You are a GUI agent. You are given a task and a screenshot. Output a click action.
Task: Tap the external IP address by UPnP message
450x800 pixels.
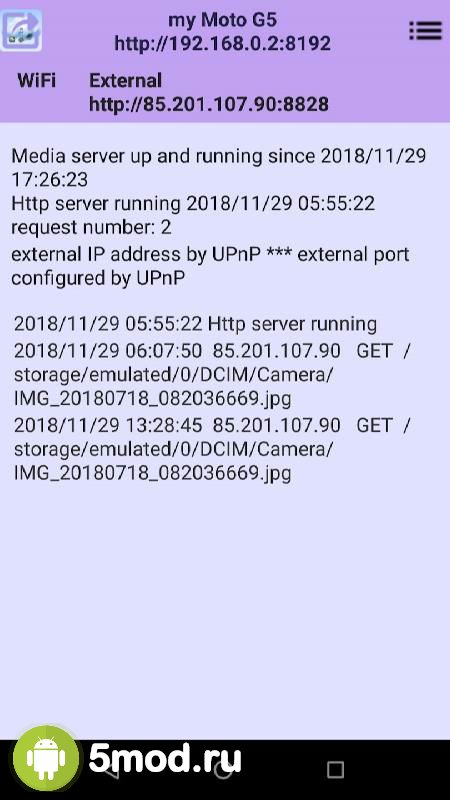point(210,266)
